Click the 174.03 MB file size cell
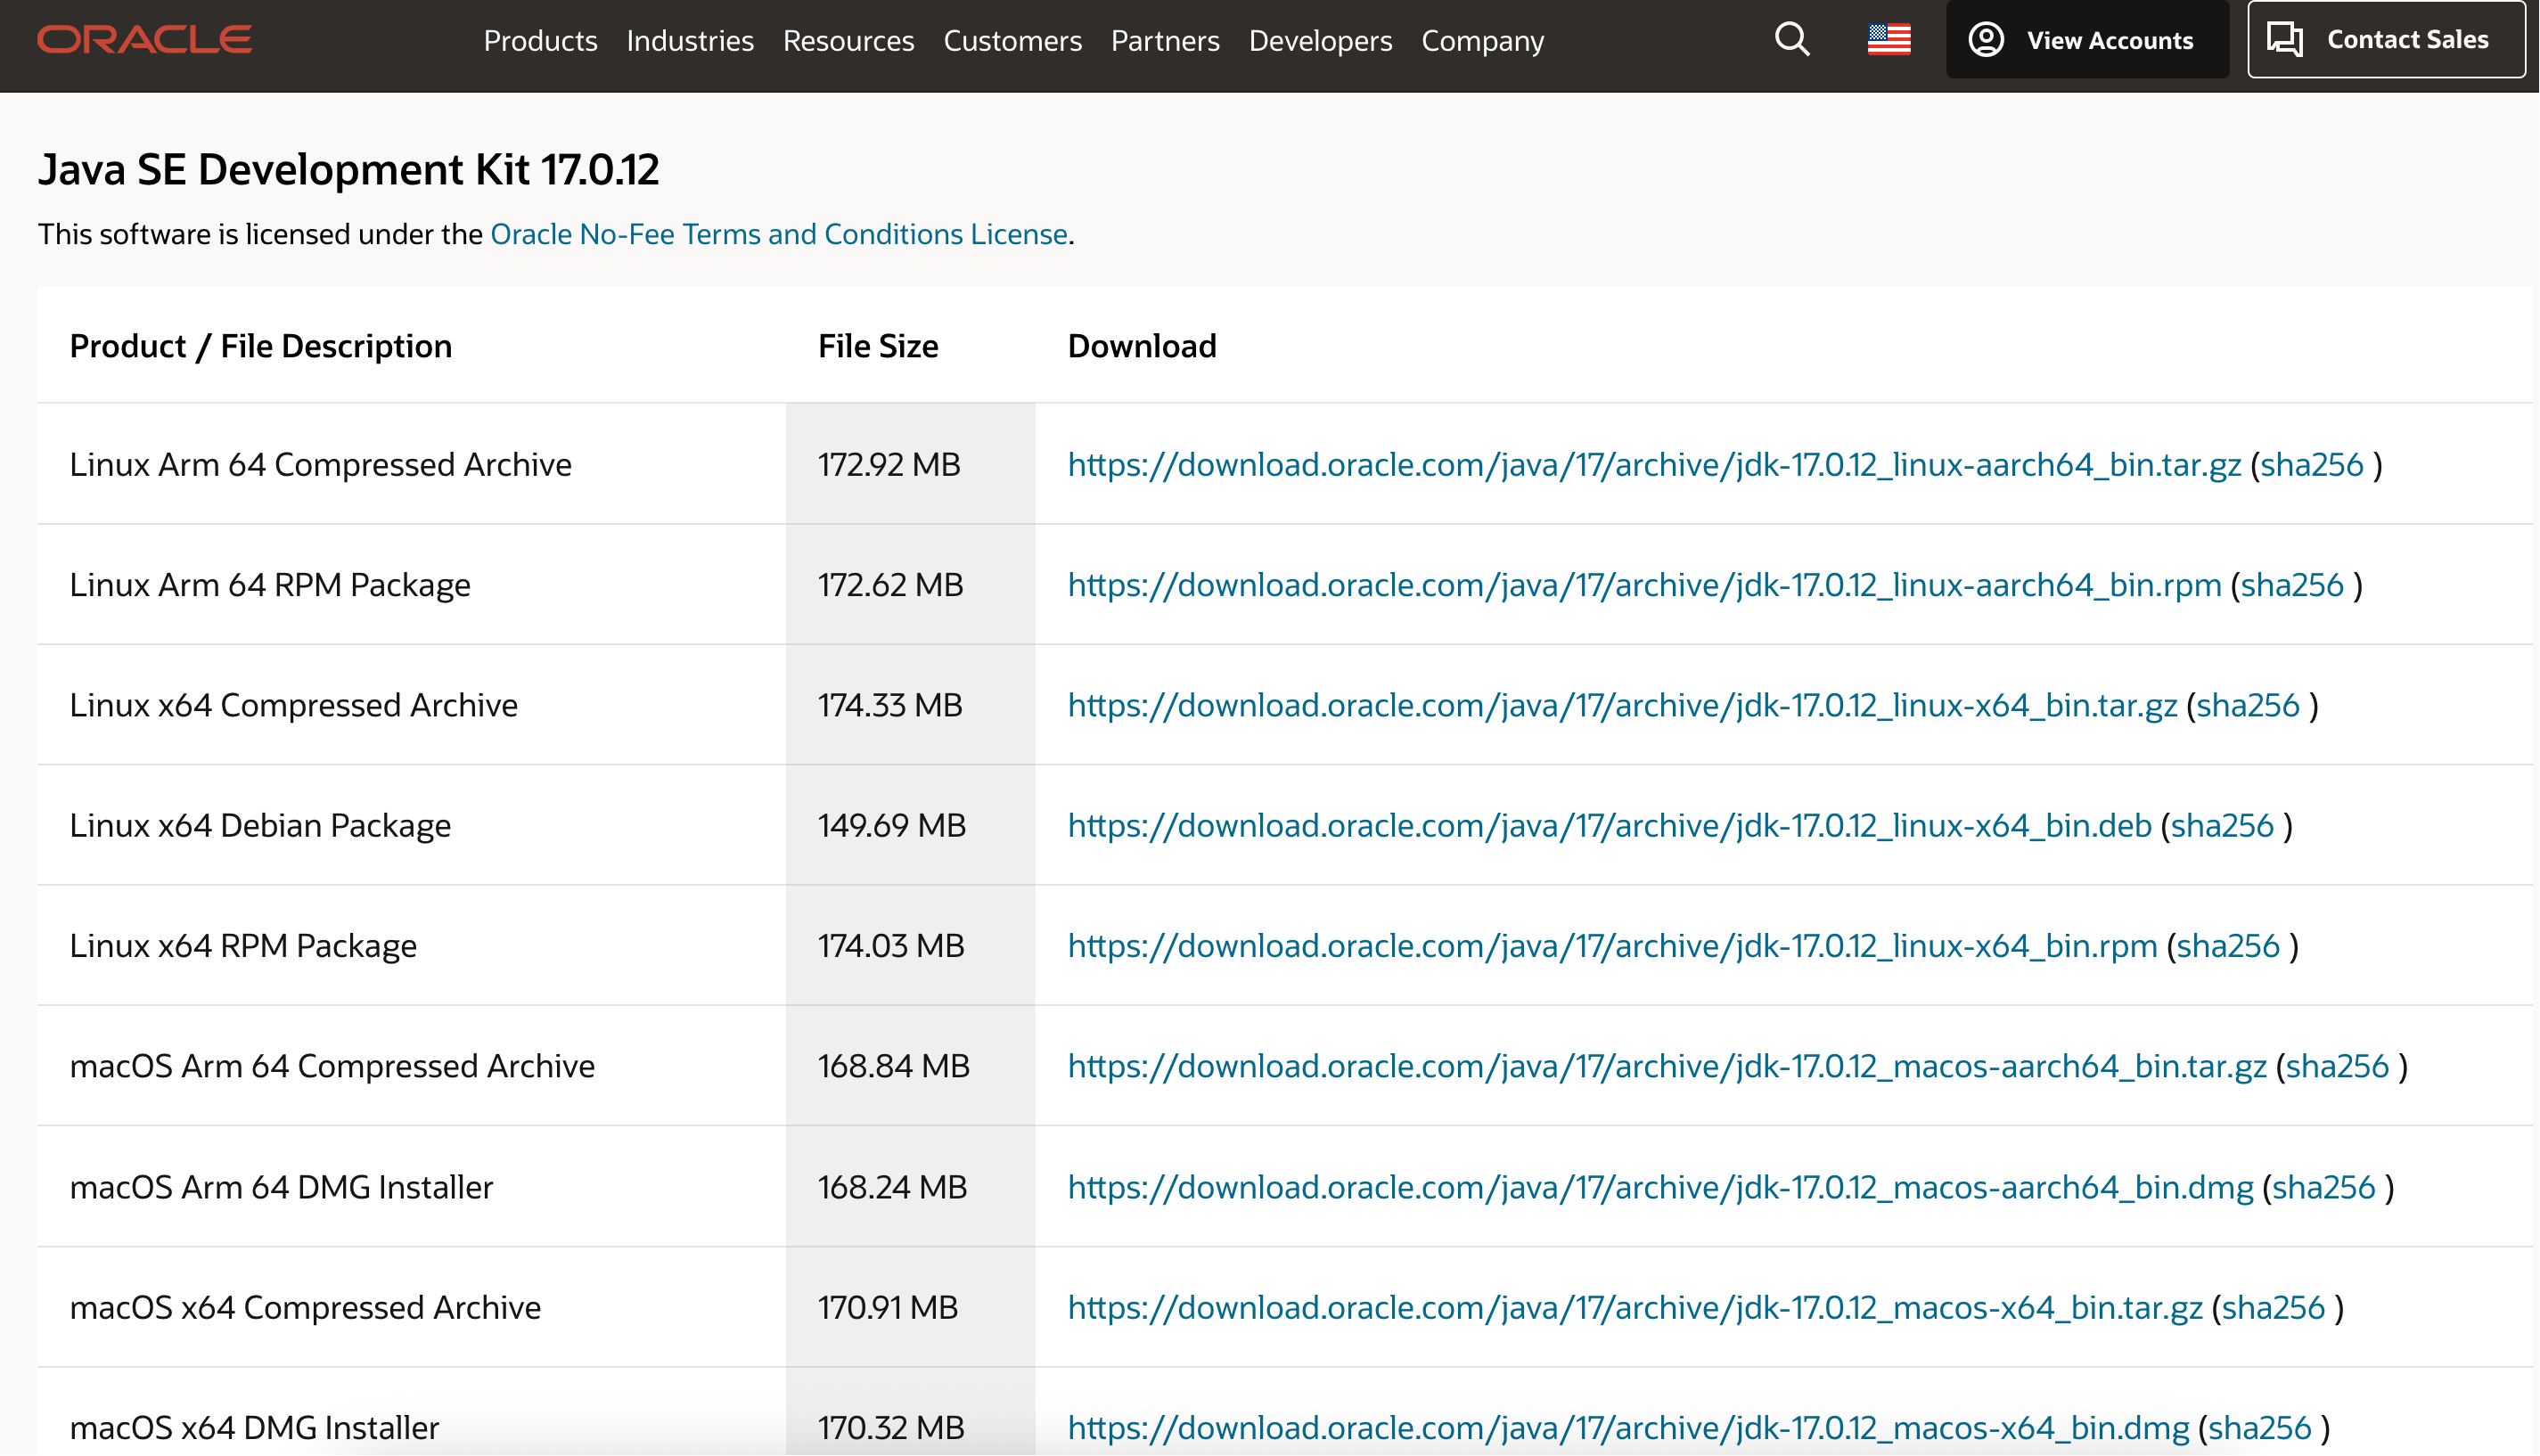Viewport: 2540px width, 1456px height. tap(910, 945)
